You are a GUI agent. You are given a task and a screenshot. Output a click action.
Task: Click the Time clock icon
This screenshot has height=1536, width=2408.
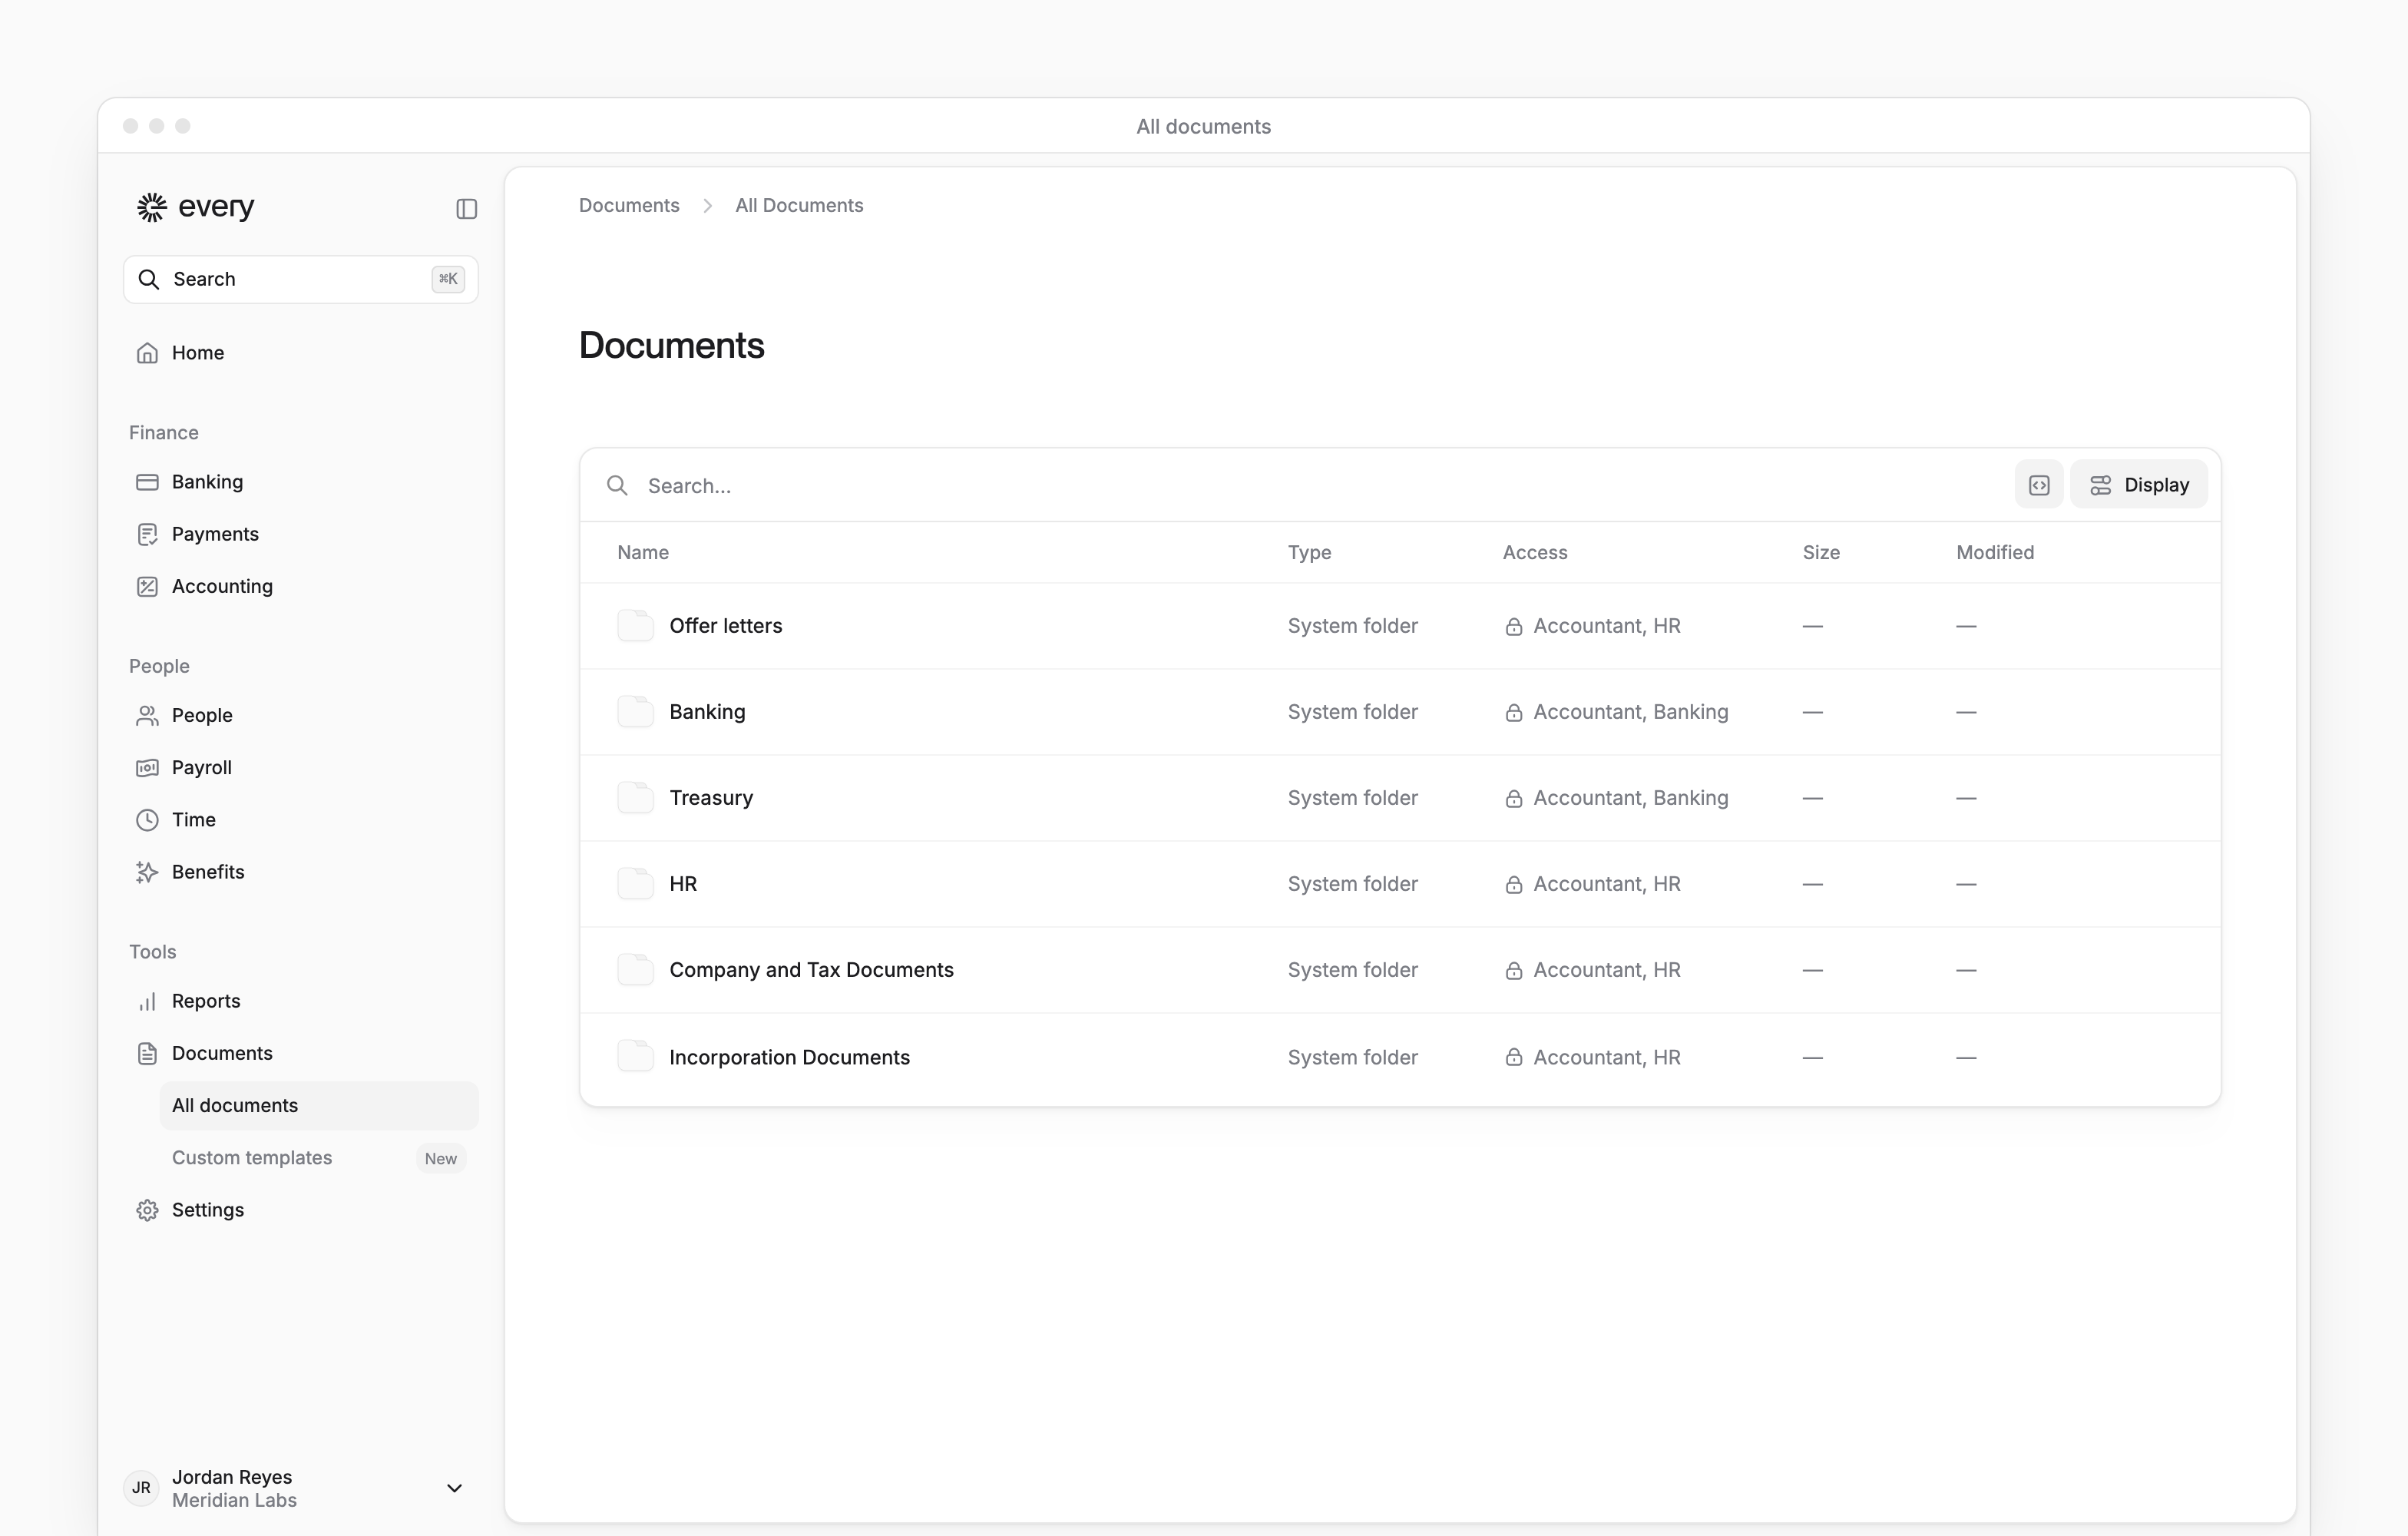147,819
